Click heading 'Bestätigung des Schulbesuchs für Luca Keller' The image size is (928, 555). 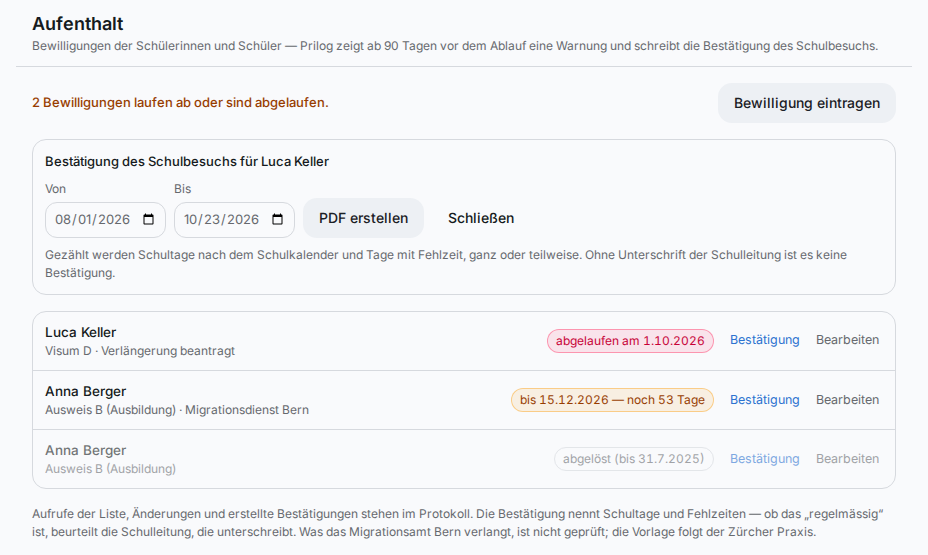[187, 162]
